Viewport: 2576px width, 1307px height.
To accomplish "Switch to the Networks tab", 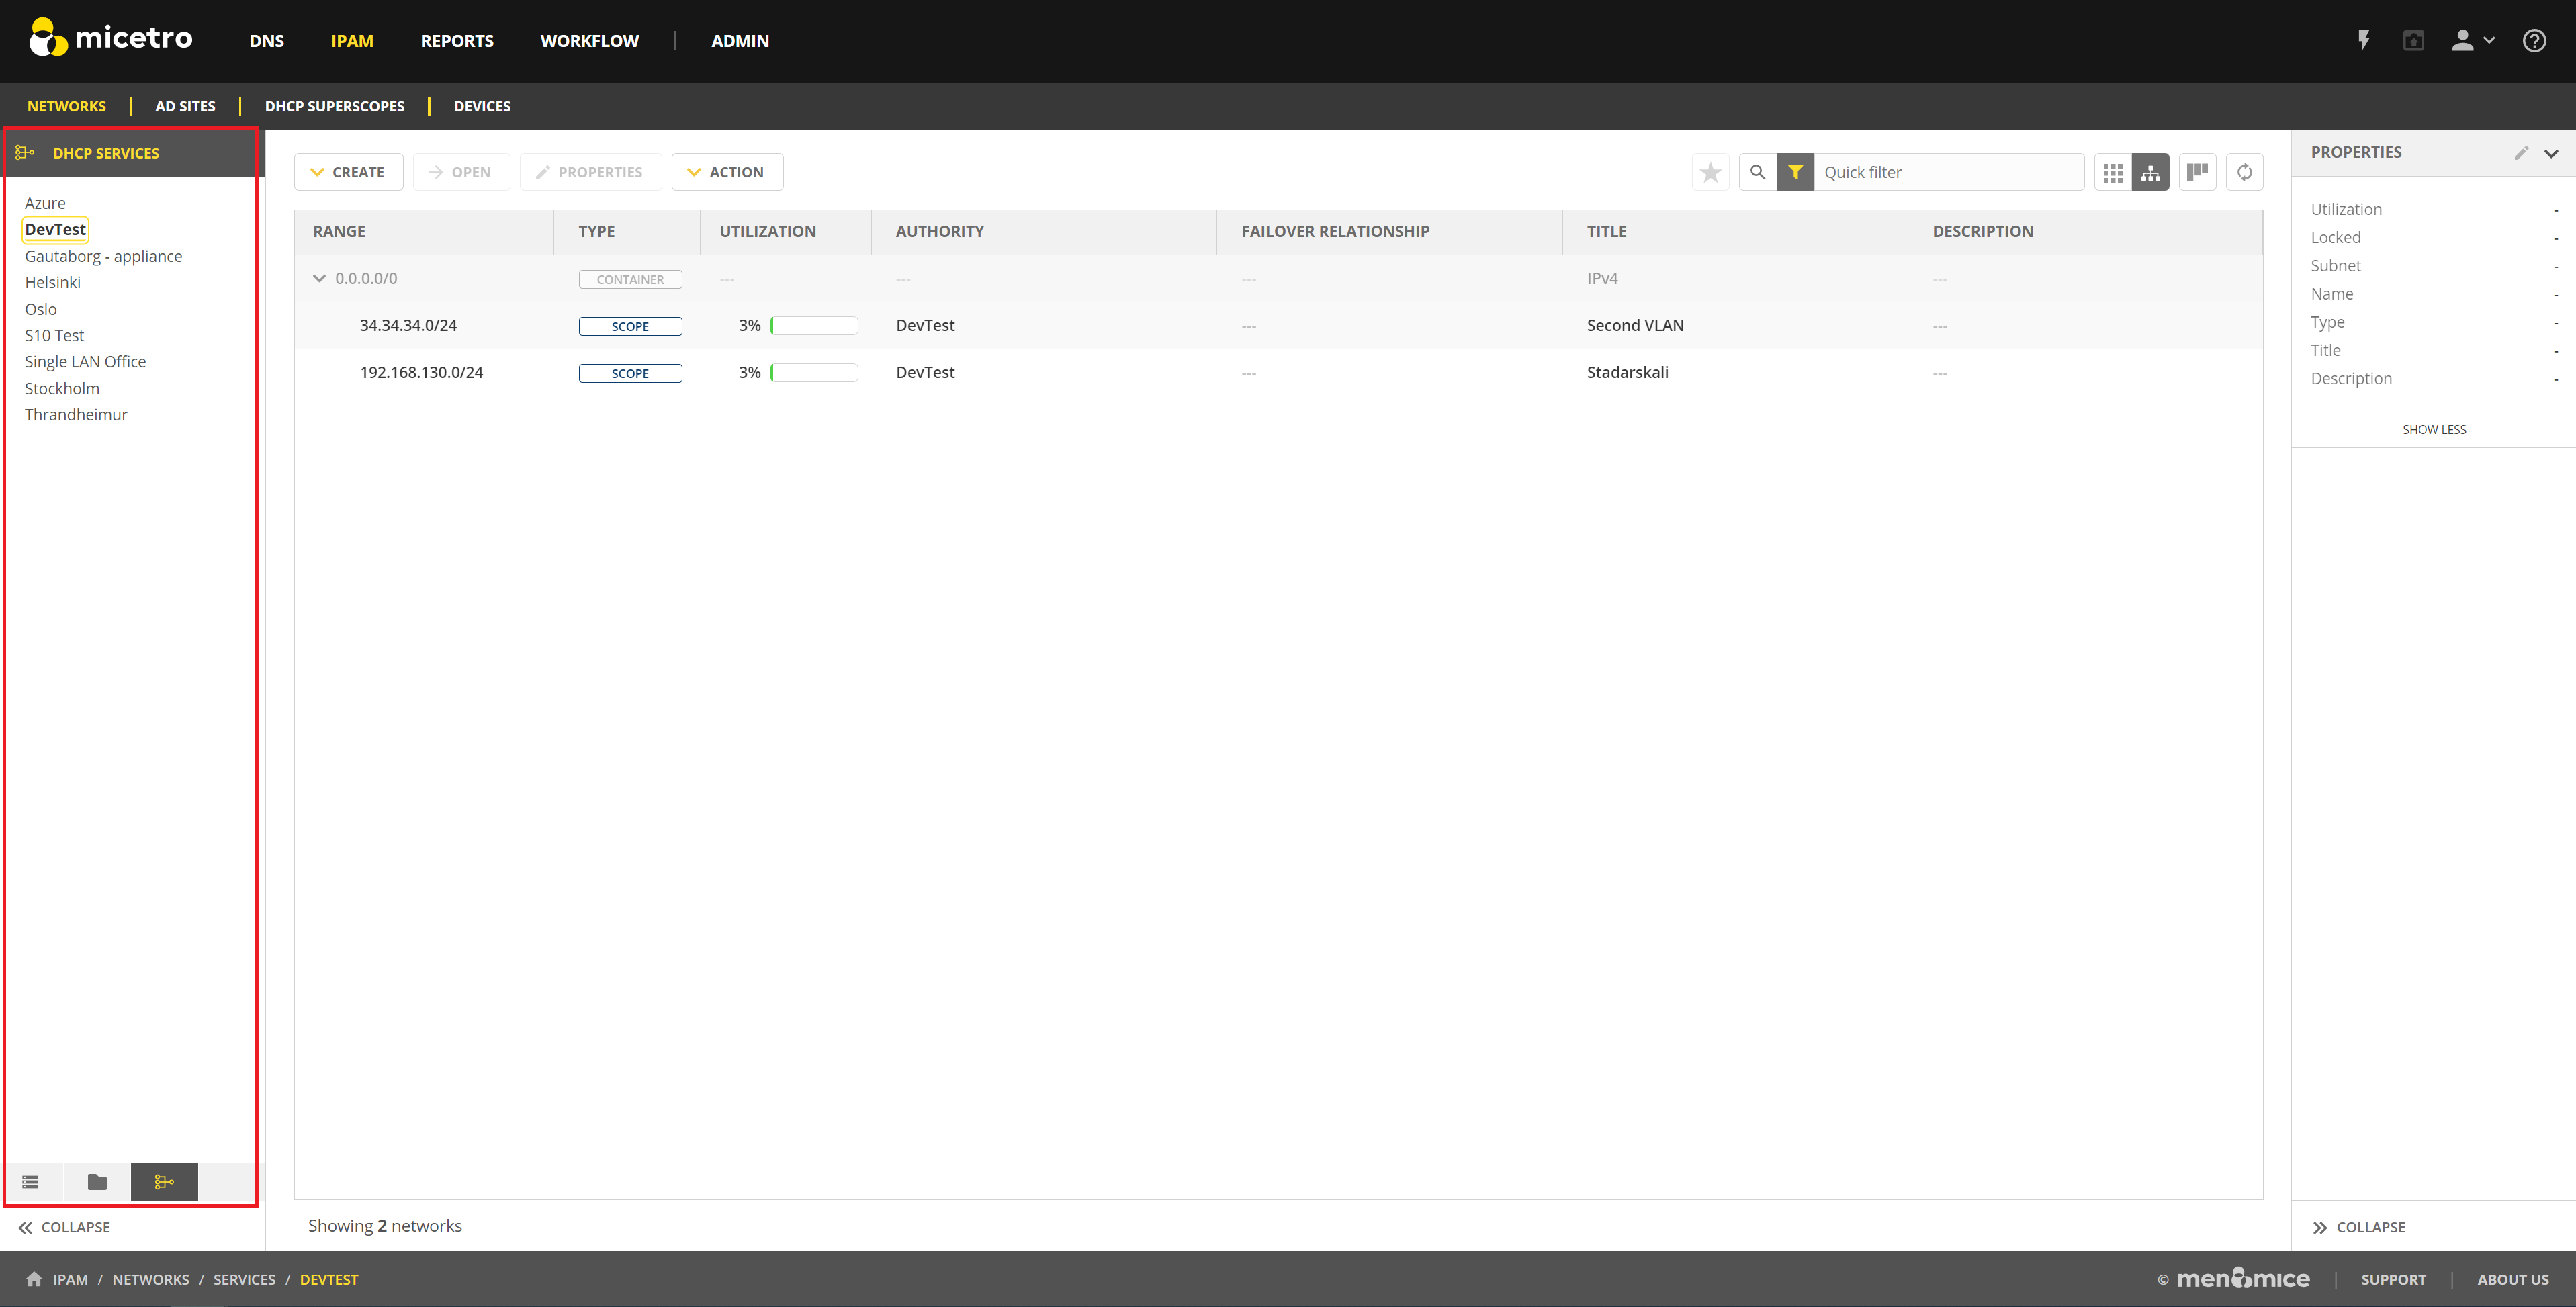I will click(x=66, y=106).
